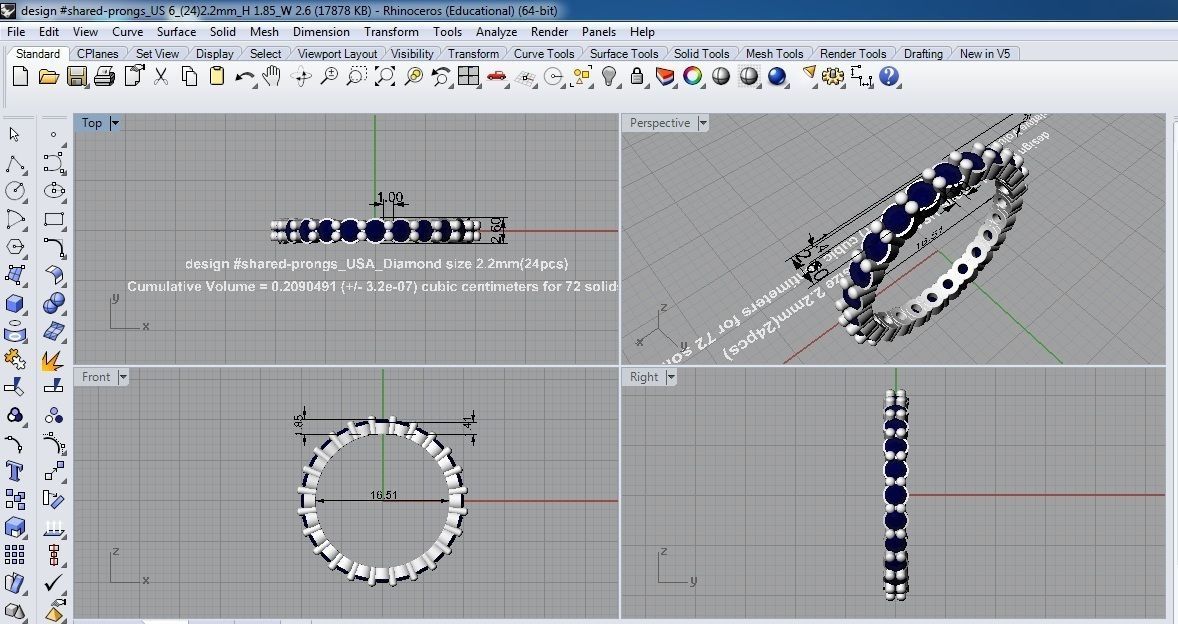Click the Cumulative Volume text in Top view
Image resolution: width=1178 pixels, height=624 pixels.
point(373,286)
